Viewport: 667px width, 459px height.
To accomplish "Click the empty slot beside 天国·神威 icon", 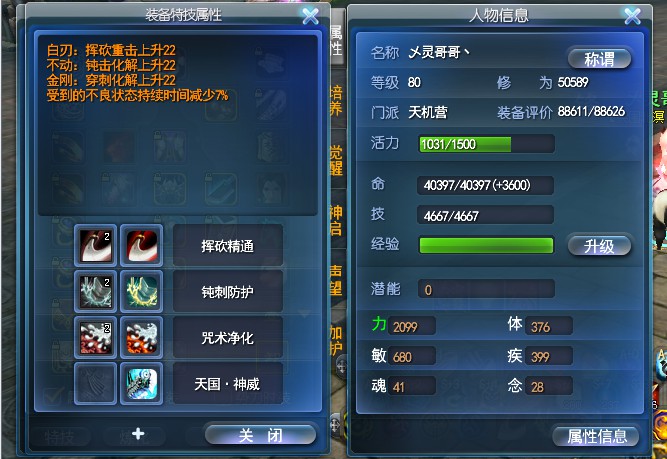I will 96,384.
